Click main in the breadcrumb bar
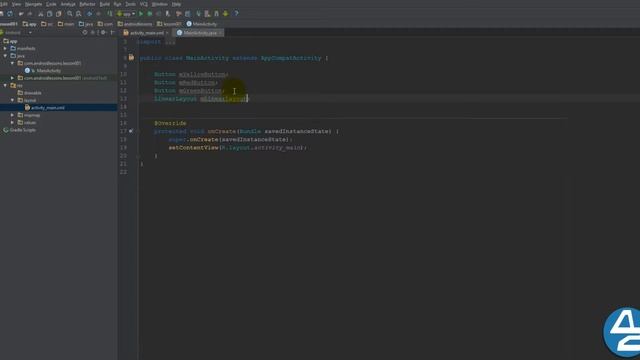This screenshot has width=640, height=360. point(66,24)
